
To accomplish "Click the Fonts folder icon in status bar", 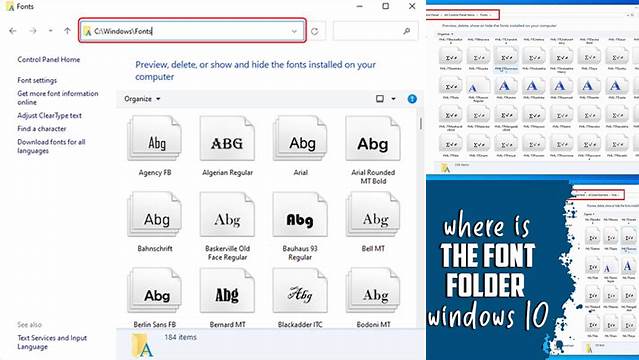I will point(142,345).
